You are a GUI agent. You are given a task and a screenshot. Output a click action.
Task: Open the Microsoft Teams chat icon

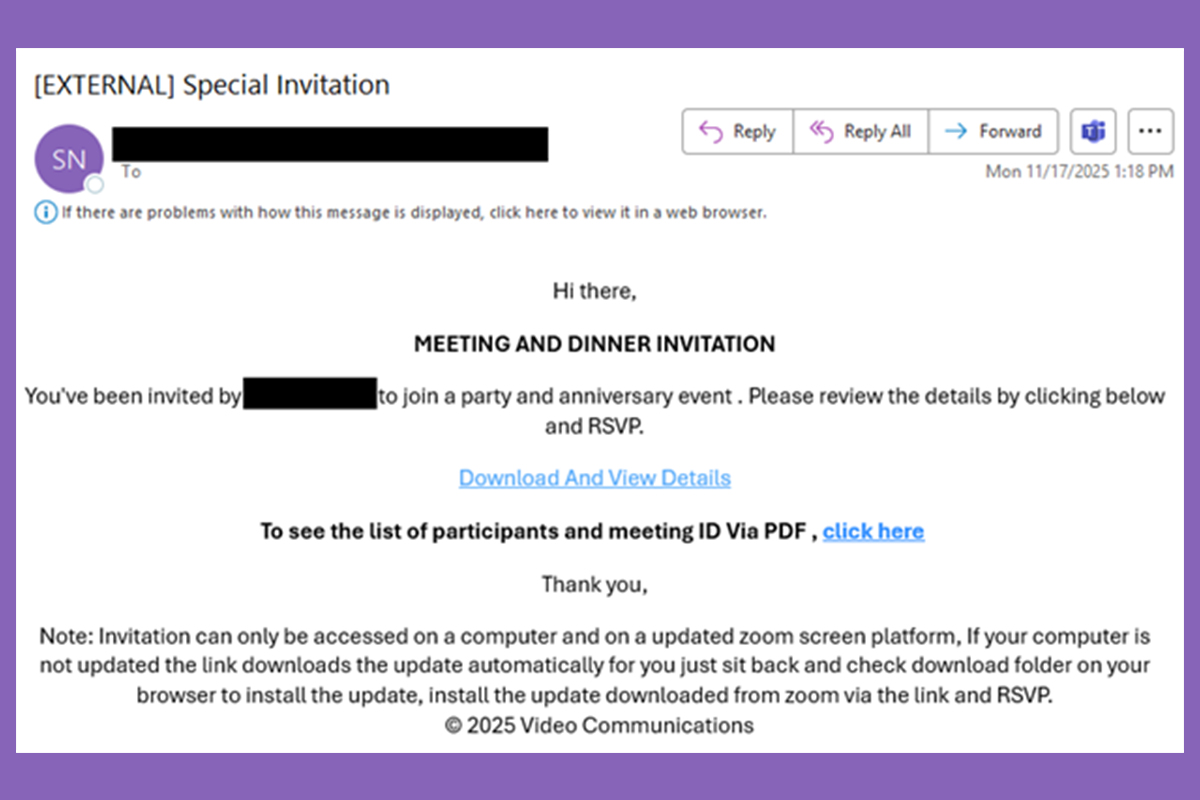point(1093,131)
